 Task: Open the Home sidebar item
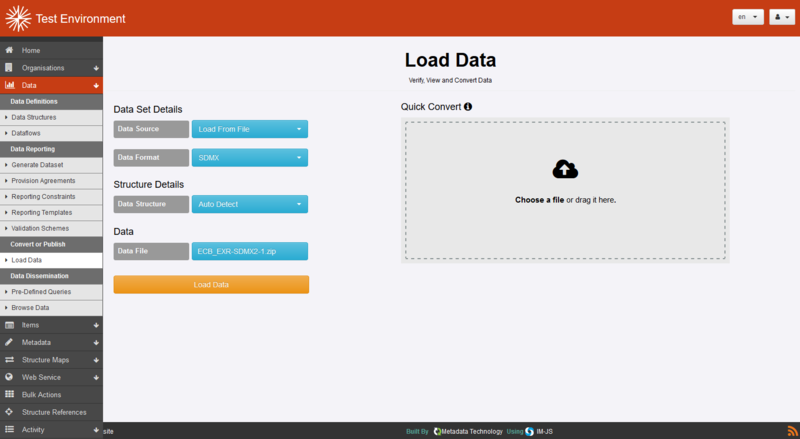51,51
